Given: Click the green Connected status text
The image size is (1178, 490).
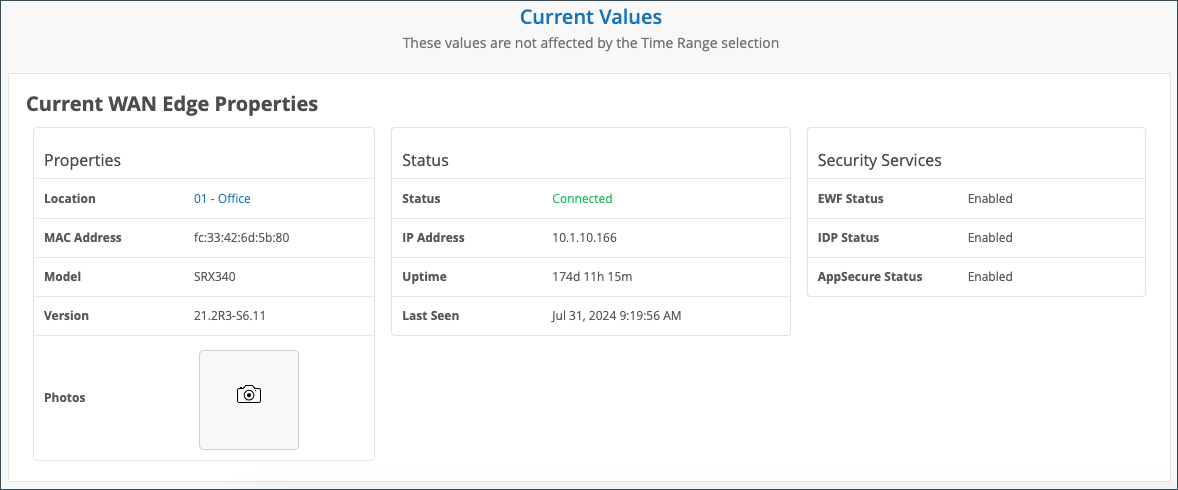Looking at the screenshot, I should [582, 199].
